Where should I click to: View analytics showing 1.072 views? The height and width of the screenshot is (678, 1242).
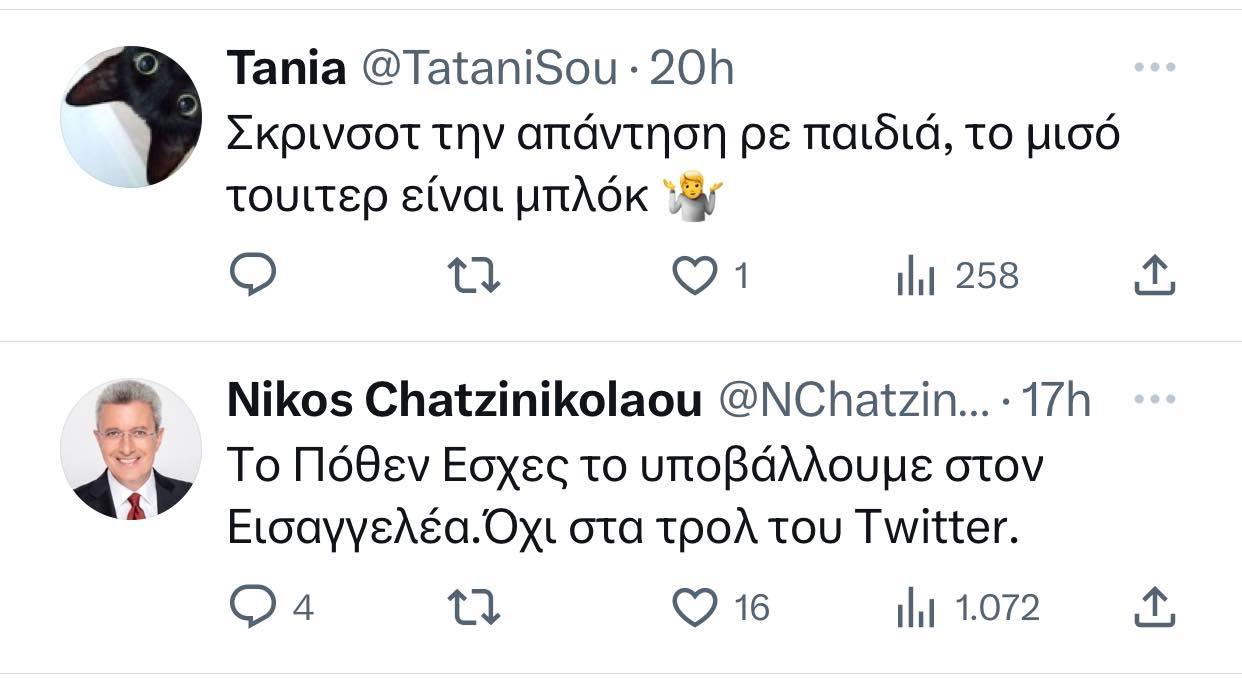[x=968, y=607]
